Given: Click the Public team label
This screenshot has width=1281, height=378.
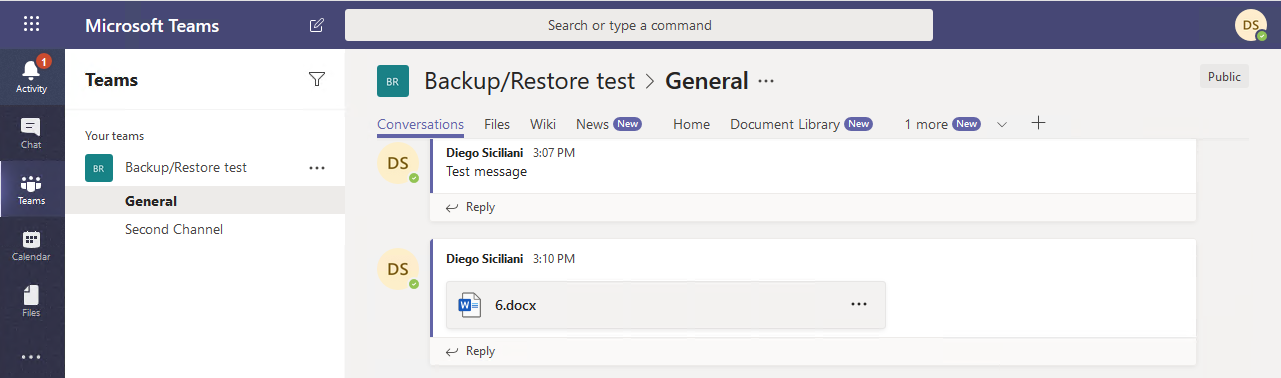Looking at the screenshot, I should pos(1224,76).
